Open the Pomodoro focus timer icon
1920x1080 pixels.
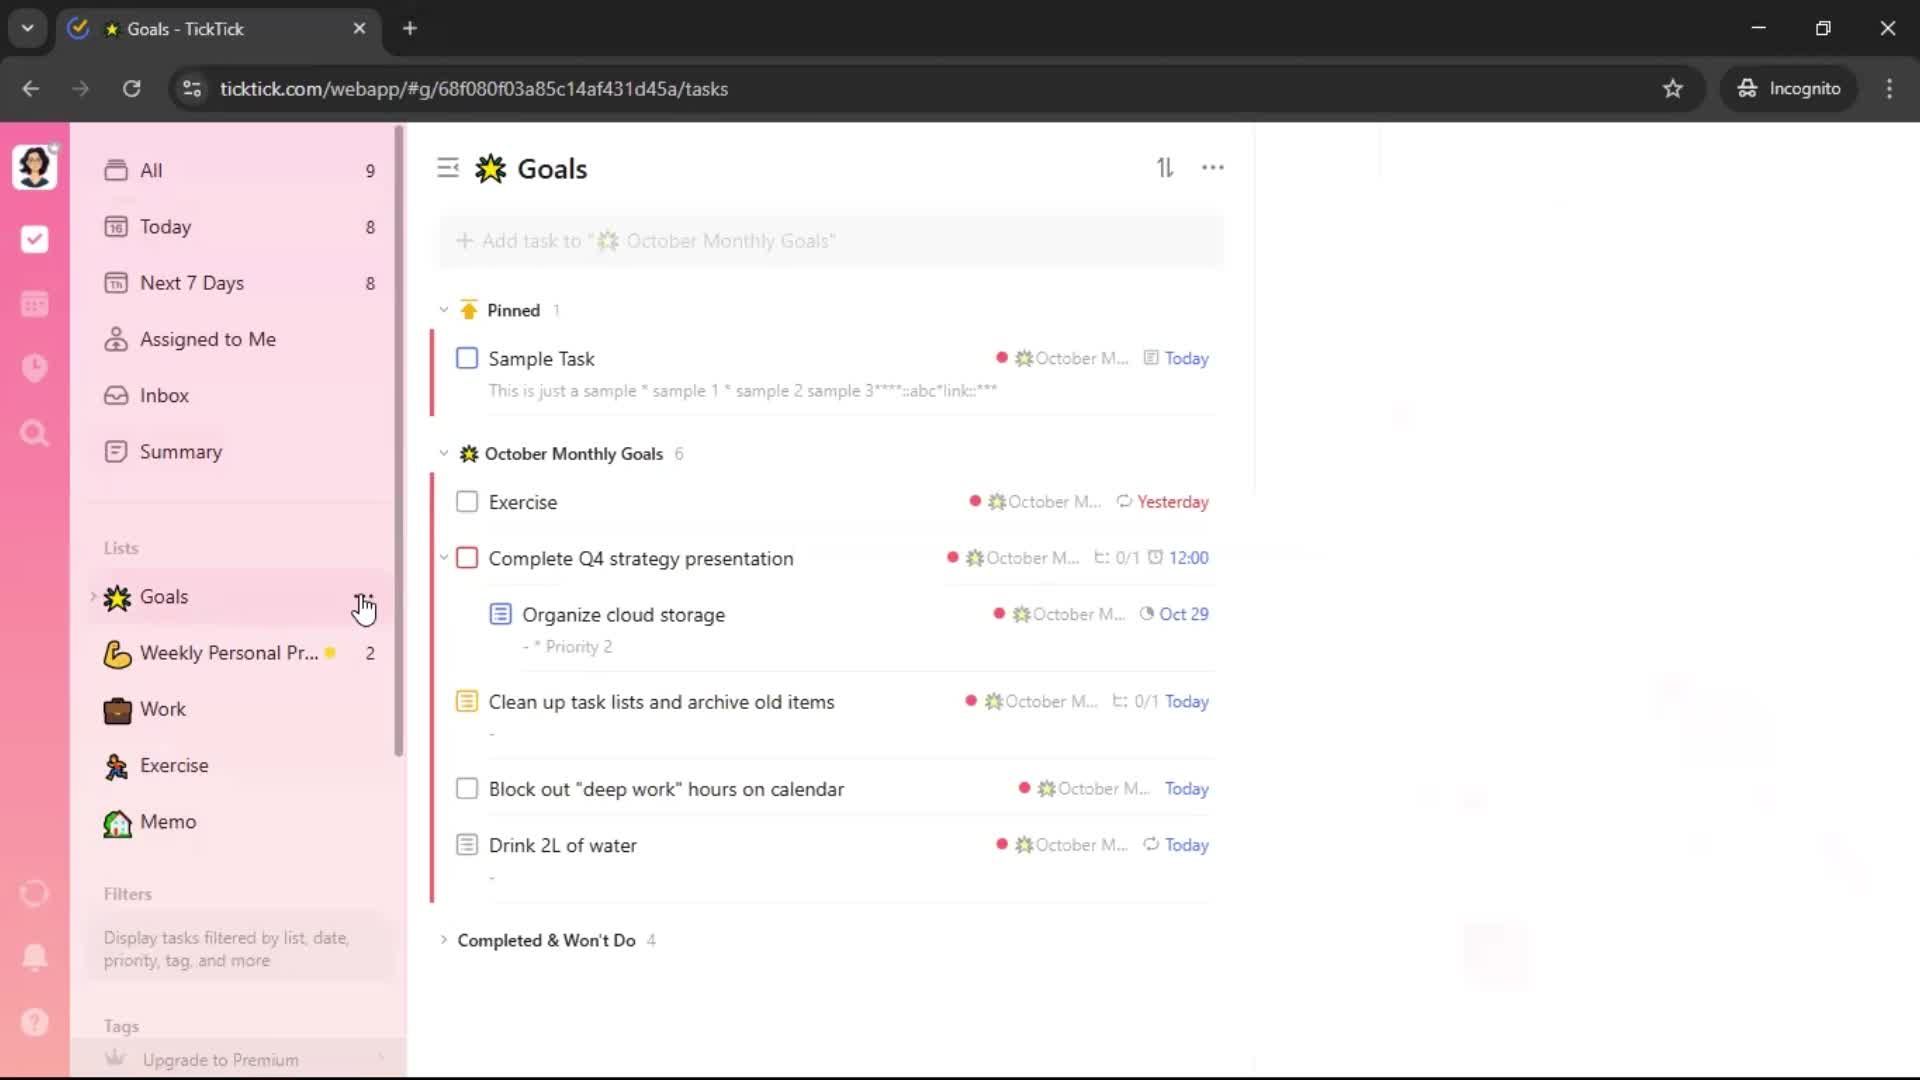[x=34, y=368]
